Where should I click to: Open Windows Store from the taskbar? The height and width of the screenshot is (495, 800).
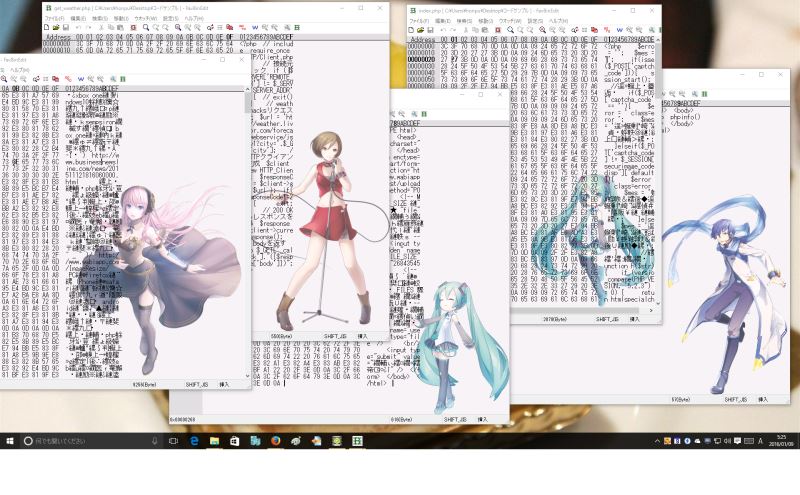point(235,441)
